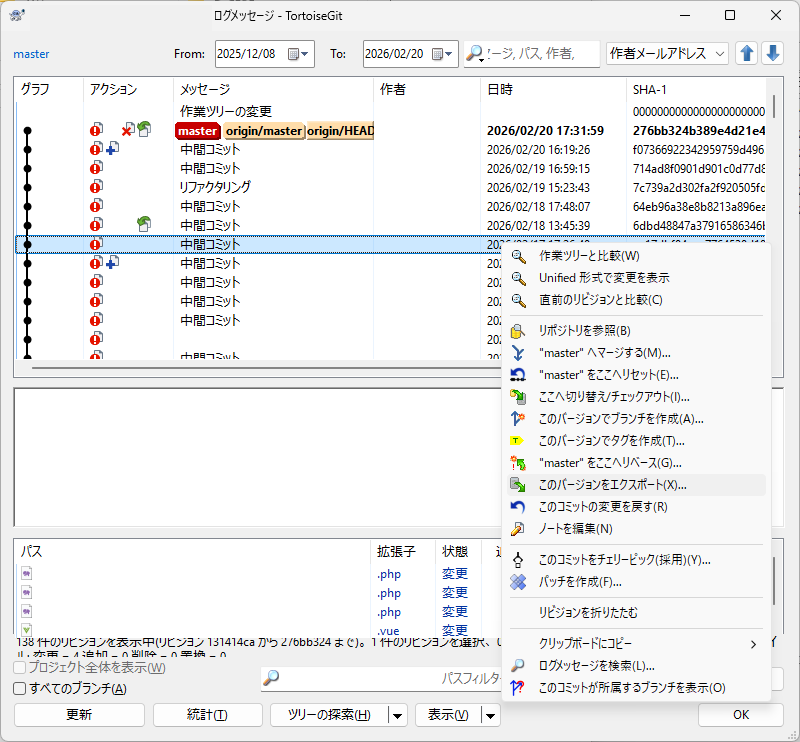Open the 作者メールアドレス dropdown
800x742 pixels.
click(x=667, y=54)
